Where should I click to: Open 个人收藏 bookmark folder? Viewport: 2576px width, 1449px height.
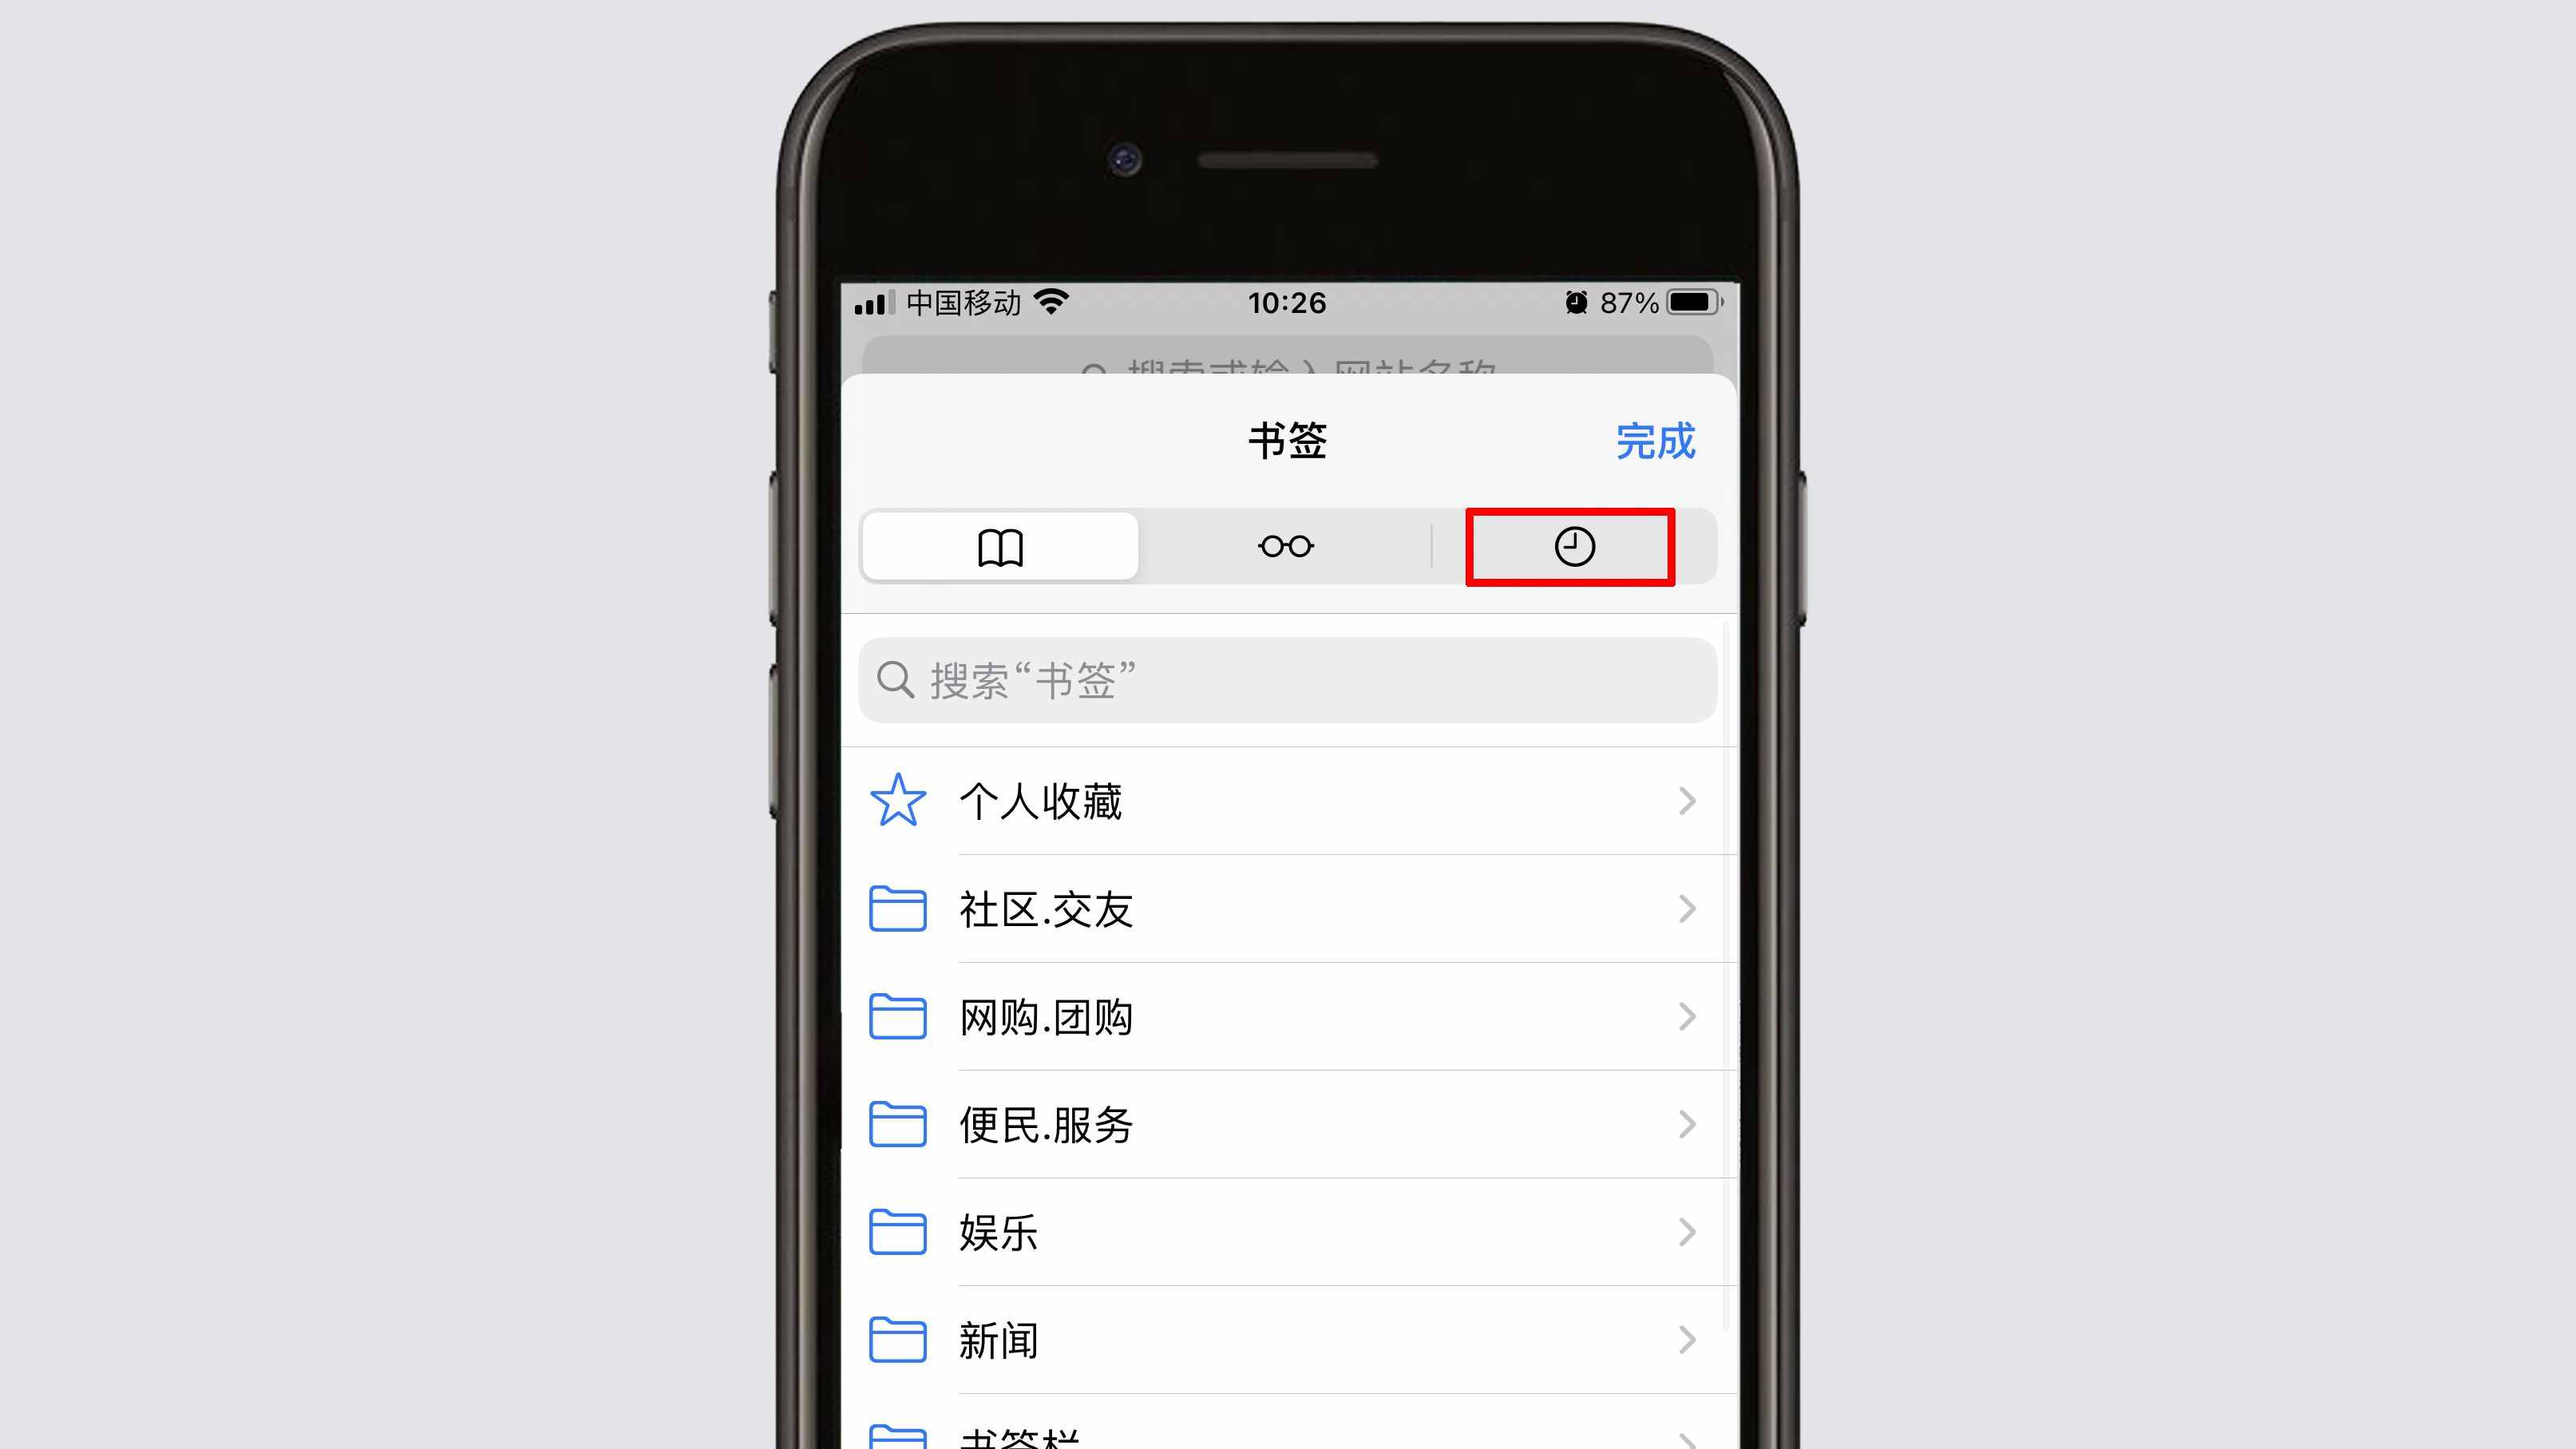1288,800
